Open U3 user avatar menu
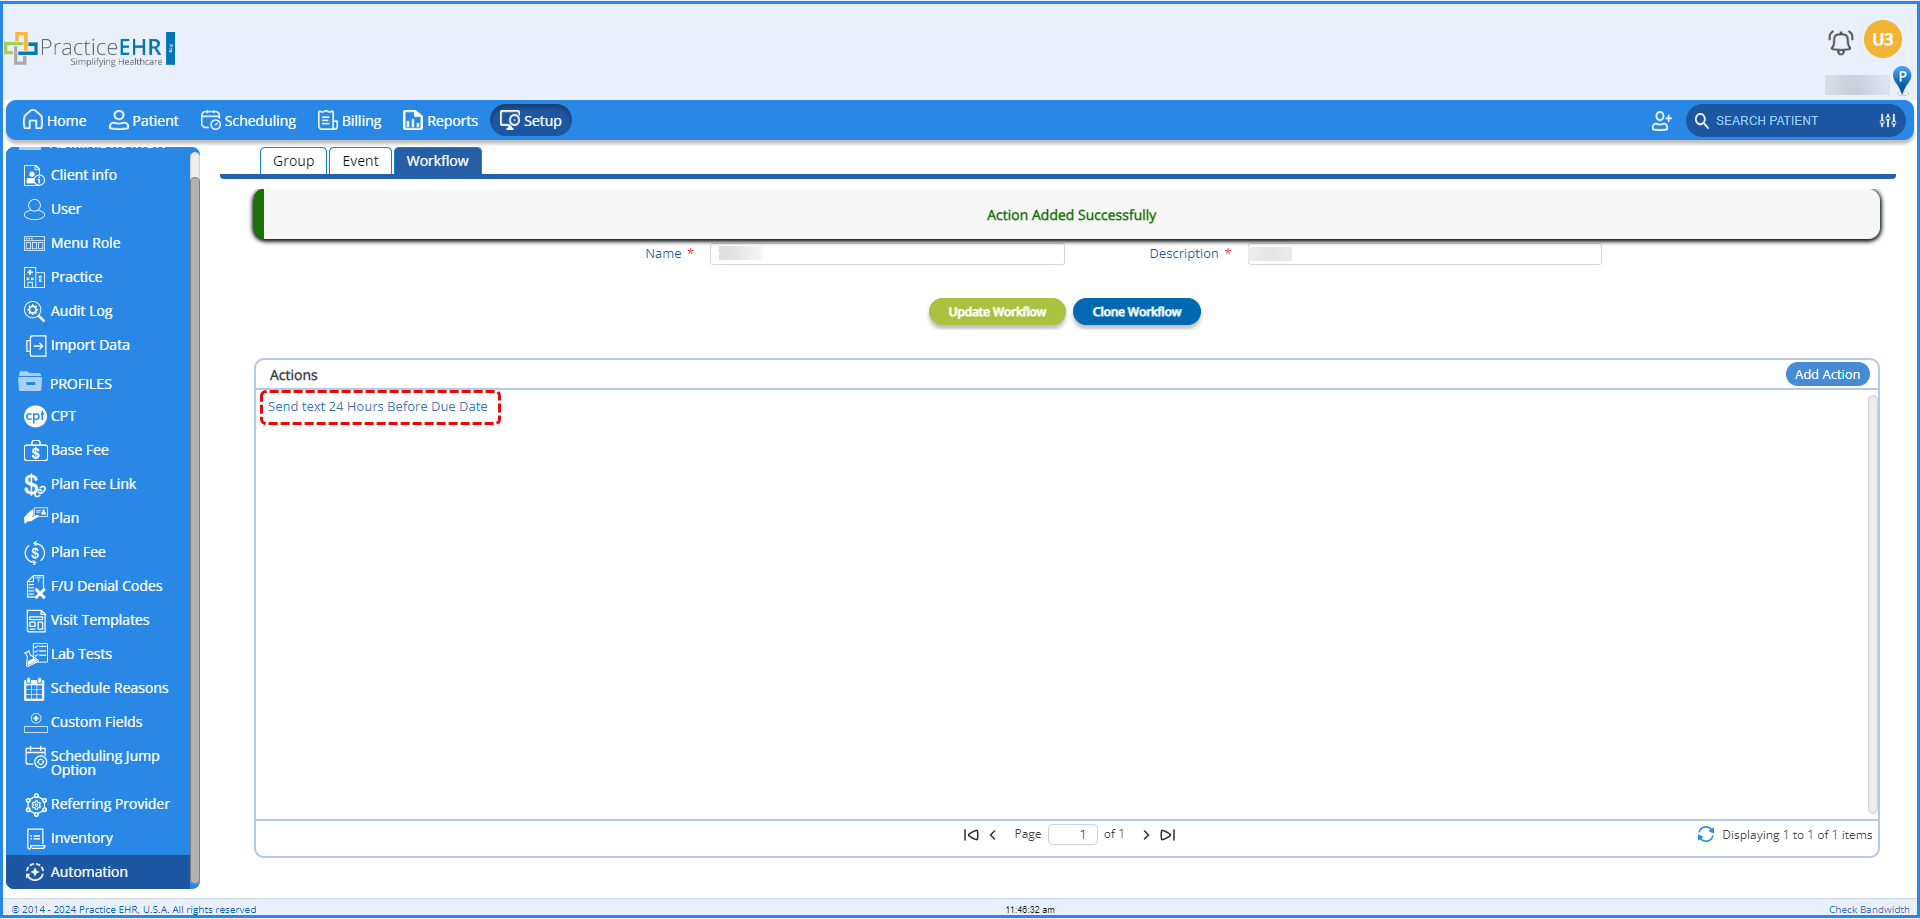Image resolution: width=1920 pixels, height=919 pixels. [1883, 40]
